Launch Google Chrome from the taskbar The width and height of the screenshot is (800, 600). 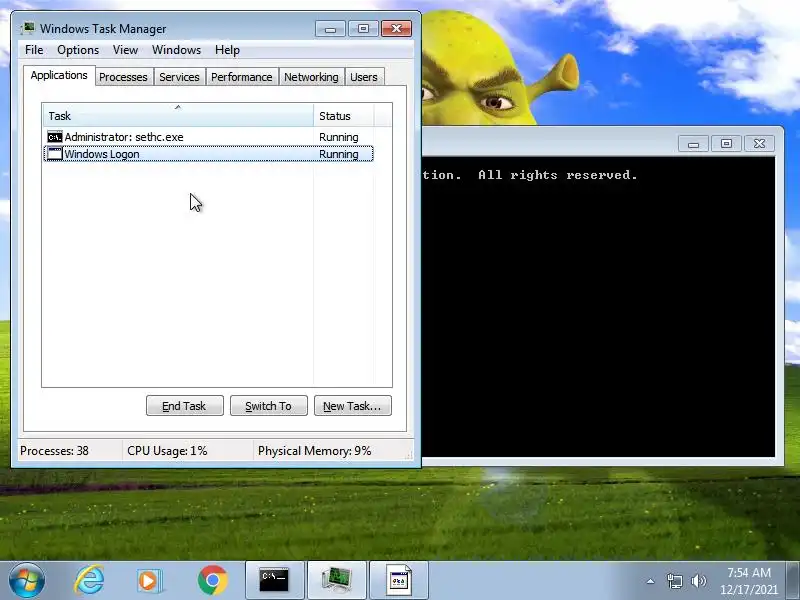coord(212,580)
